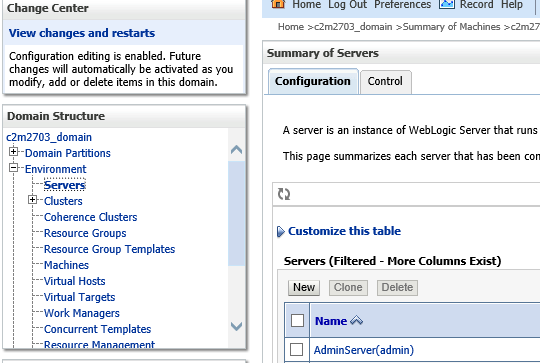Expand the Clusters tree node
This screenshot has width=540, height=363.
(x=33, y=200)
